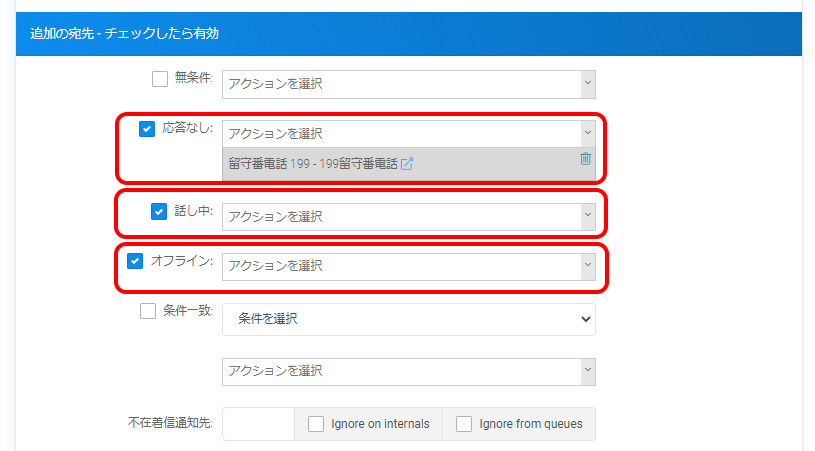The image size is (815, 451).
Task: Open the 話し中 action dropdown
Action: (408, 216)
